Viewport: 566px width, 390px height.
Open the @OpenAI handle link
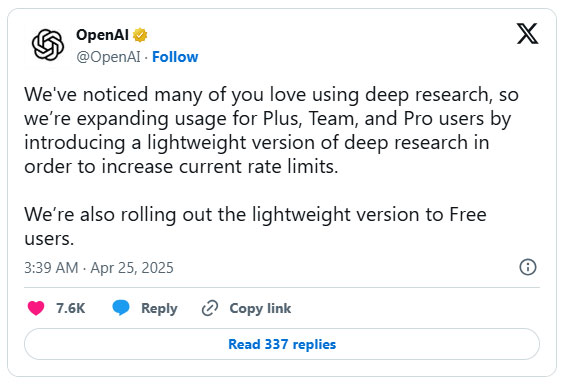pos(108,57)
